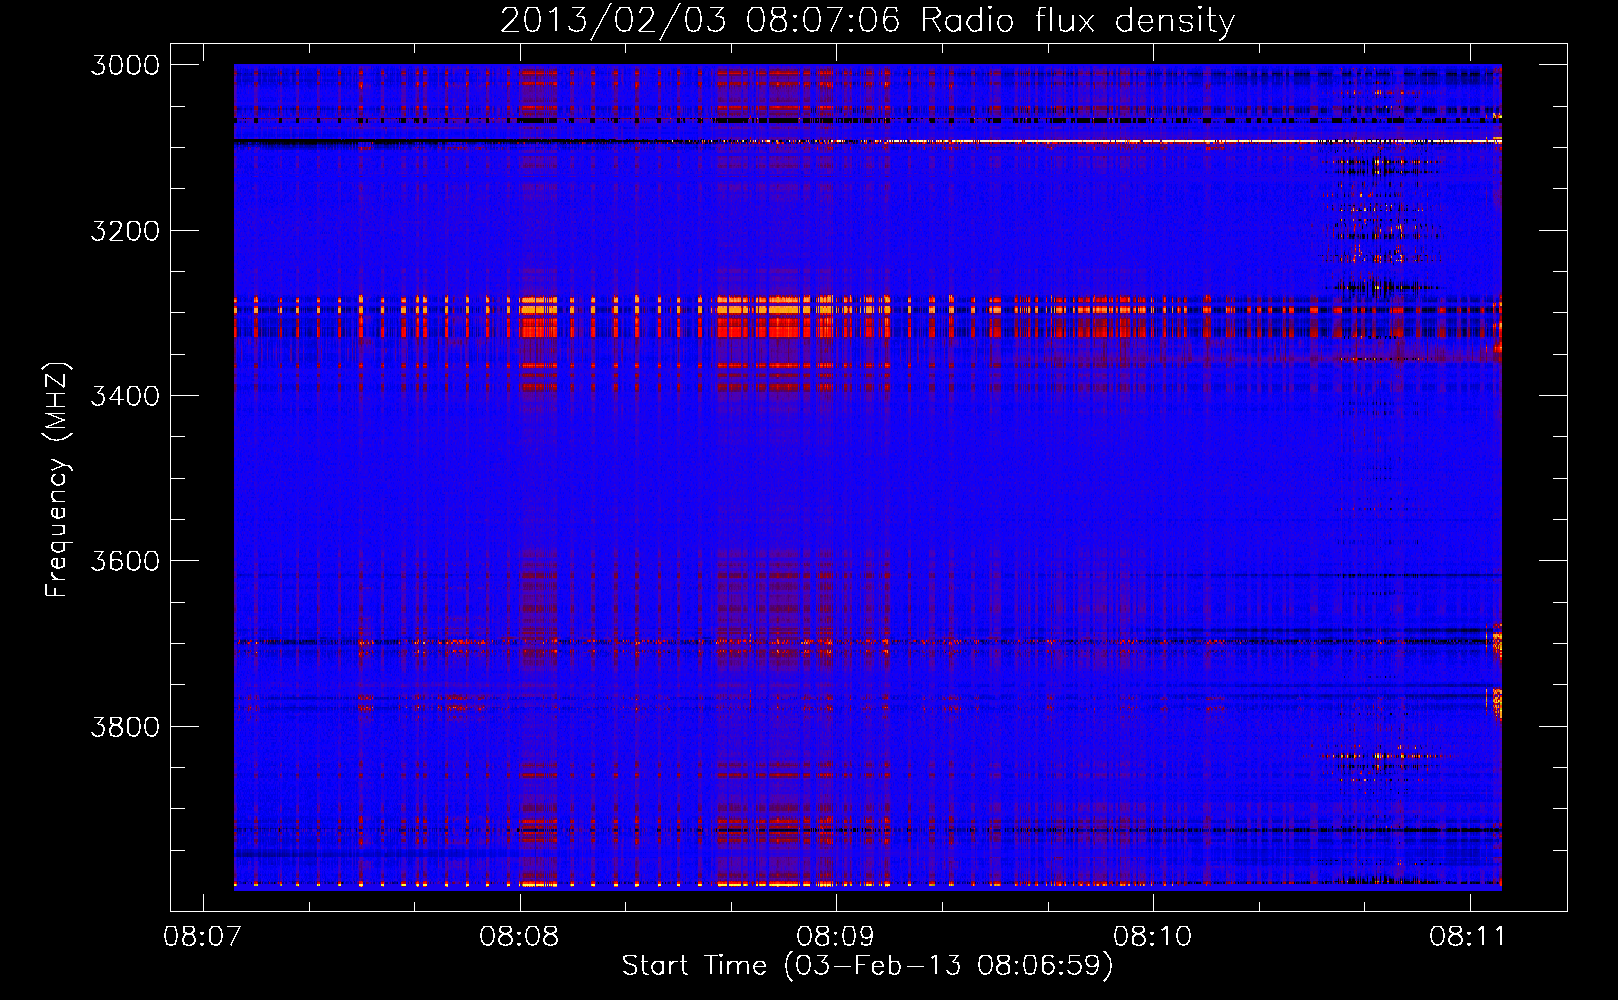Click the 3400 frequency tick label
This screenshot has height=1000, width=1618.
pos(125,396)
